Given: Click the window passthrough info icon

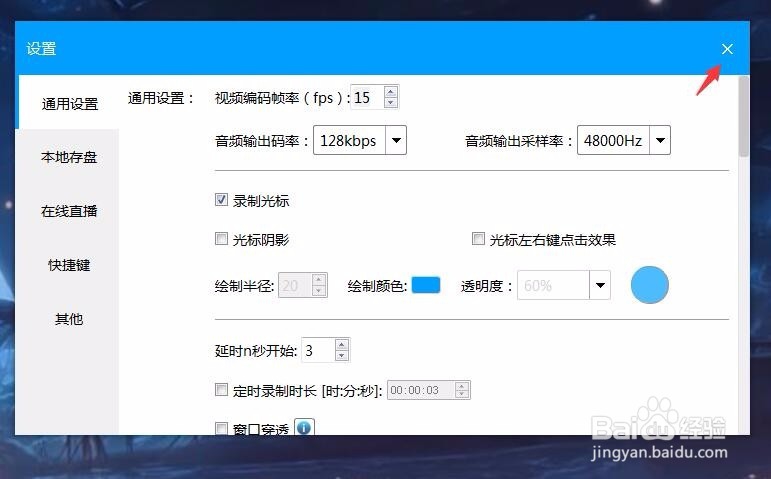Looking at the screenshot, I should [304, 427].
